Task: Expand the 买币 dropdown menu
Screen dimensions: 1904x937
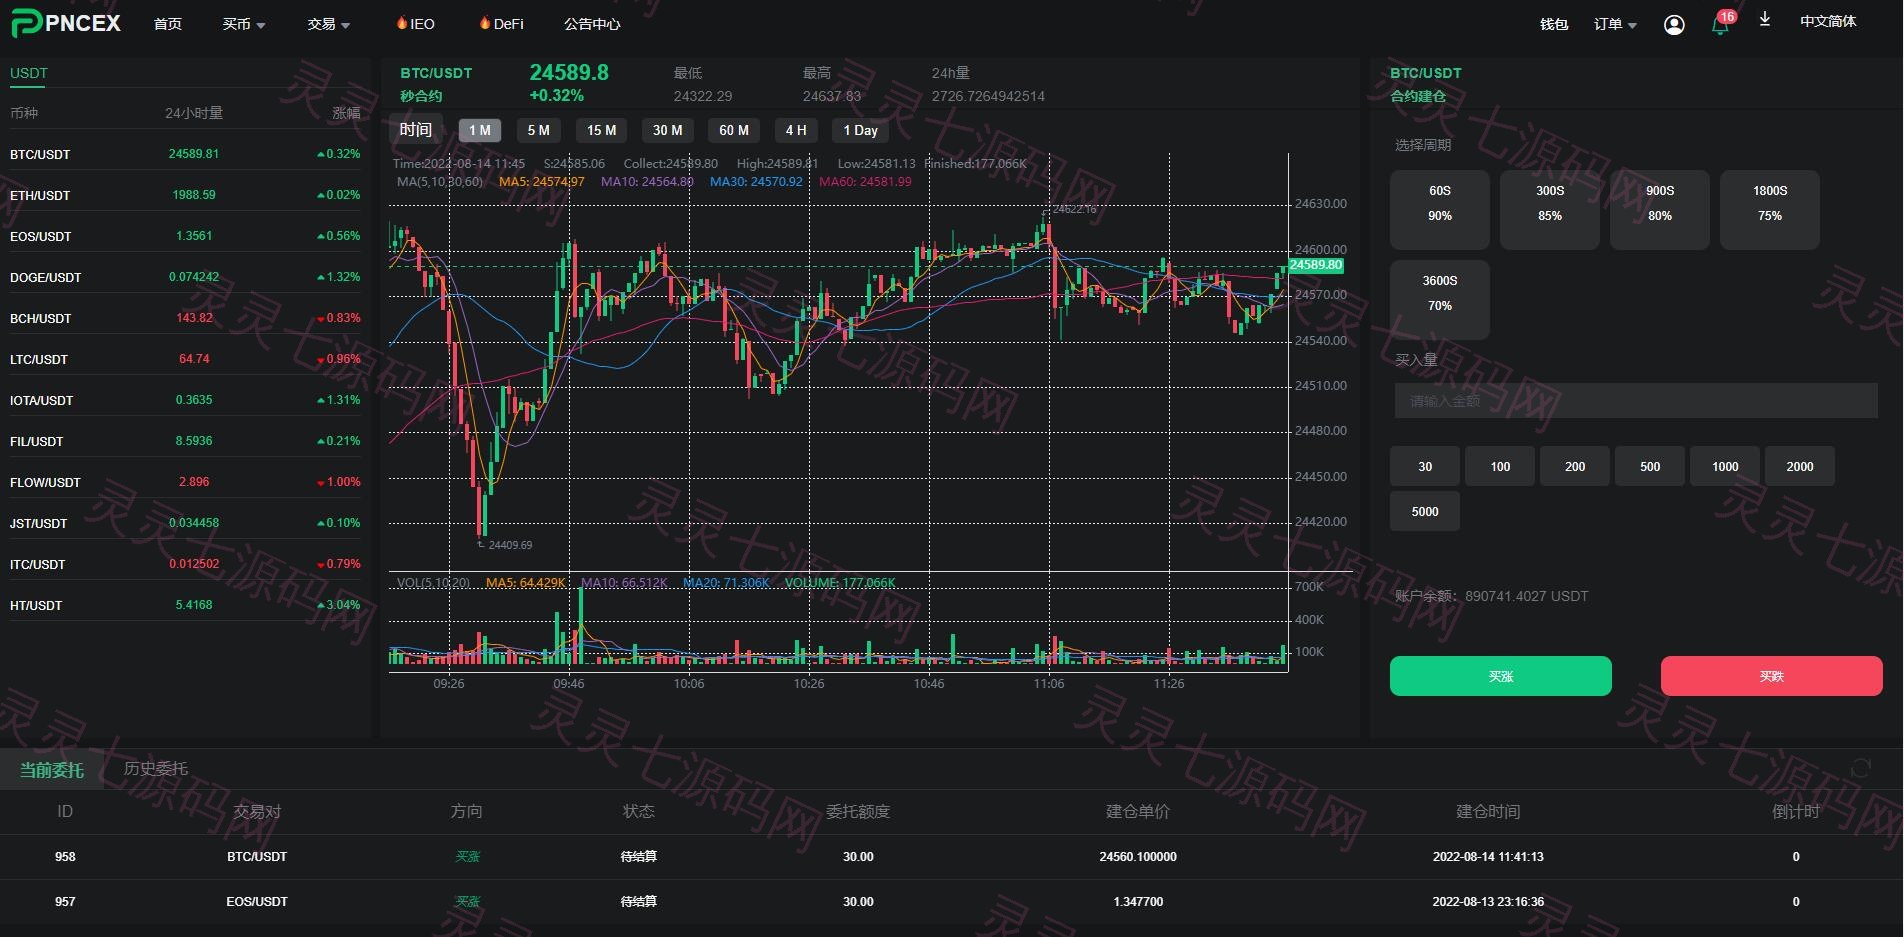Action: [x=243, y=24]
